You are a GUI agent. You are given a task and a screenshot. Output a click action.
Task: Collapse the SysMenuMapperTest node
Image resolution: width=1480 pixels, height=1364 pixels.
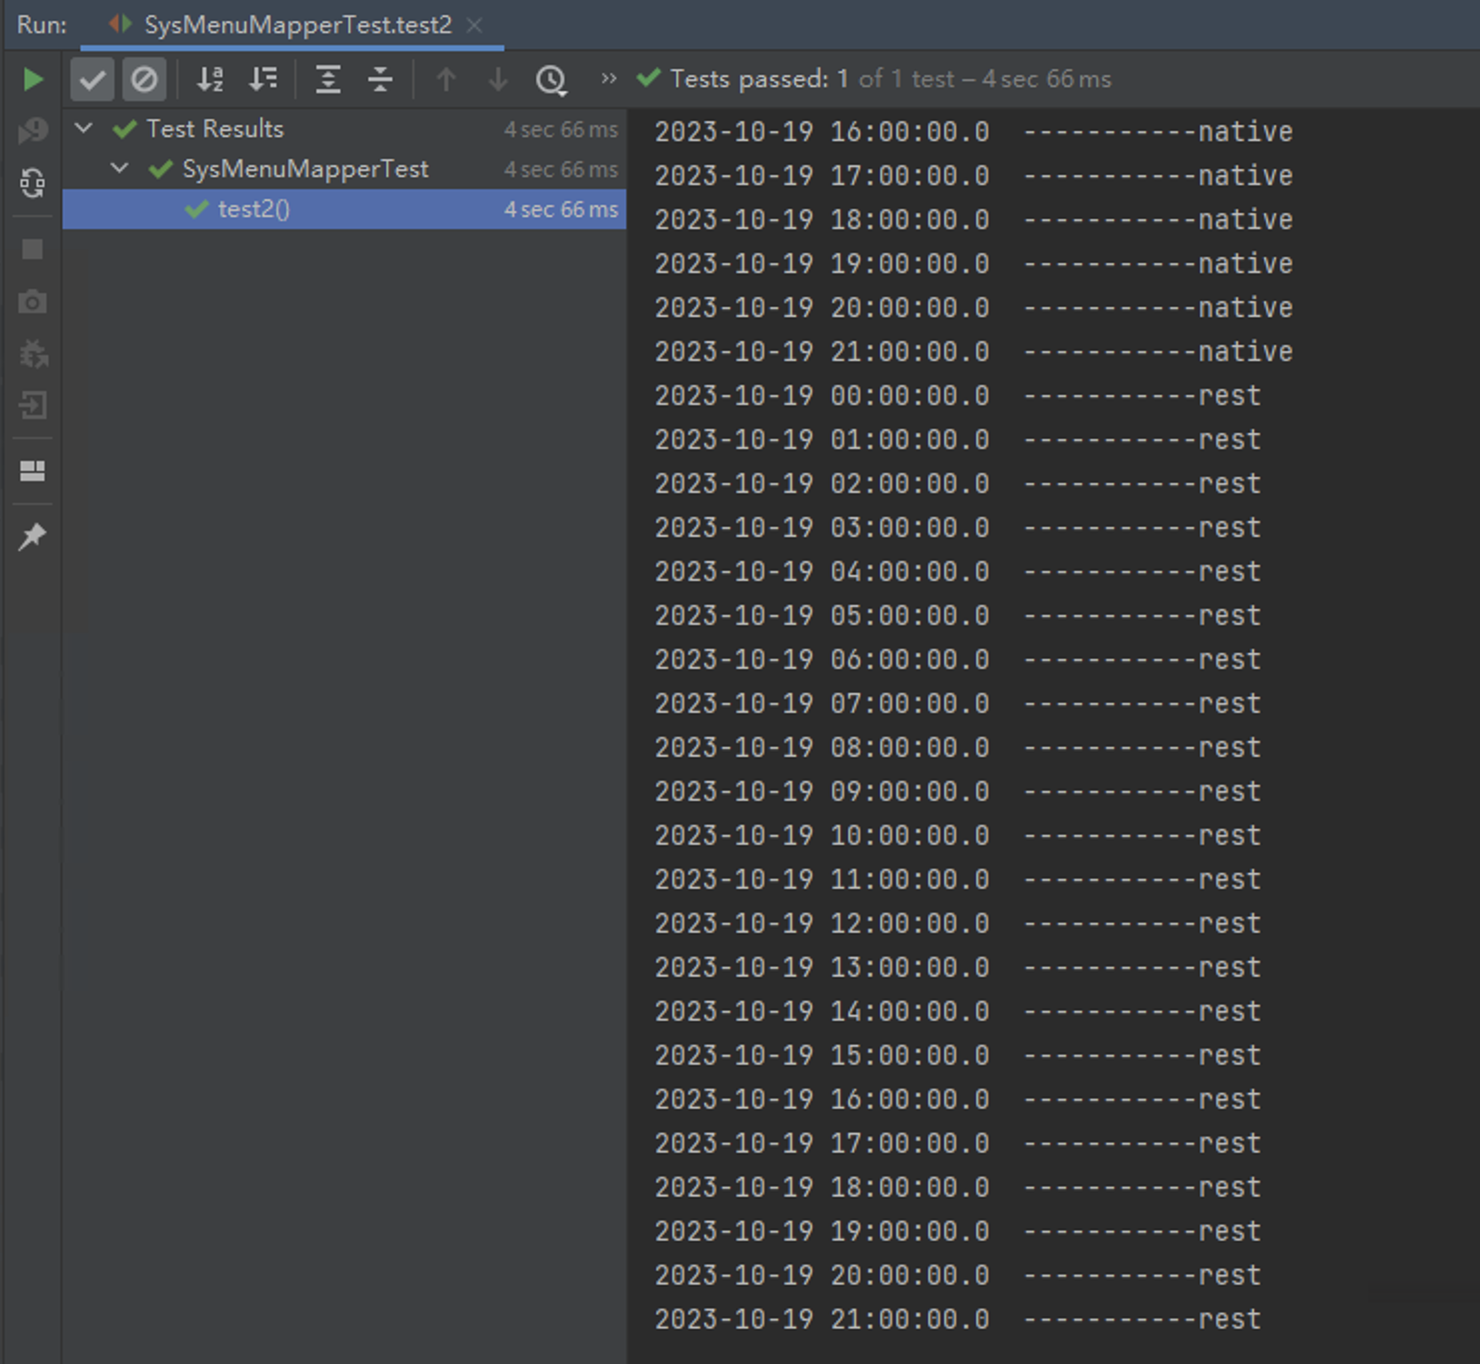coord(119,168)
